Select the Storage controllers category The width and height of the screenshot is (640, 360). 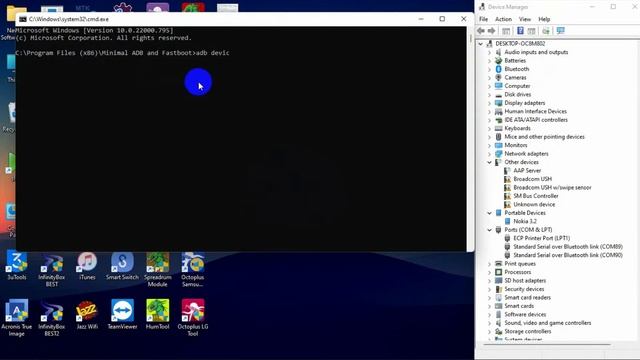point(527,331)
